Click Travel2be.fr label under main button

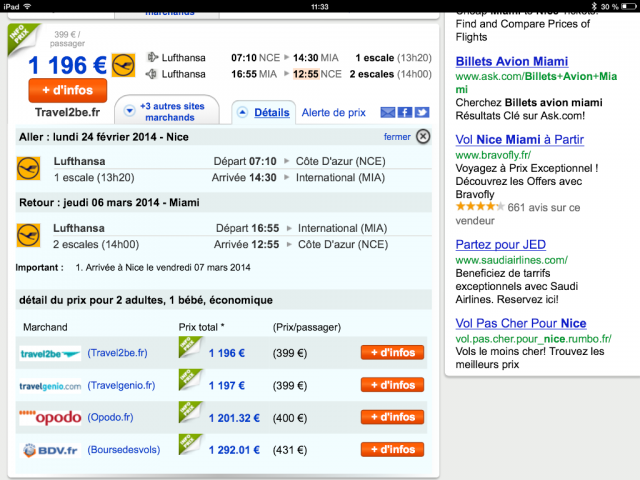click(x=67, y=112)
